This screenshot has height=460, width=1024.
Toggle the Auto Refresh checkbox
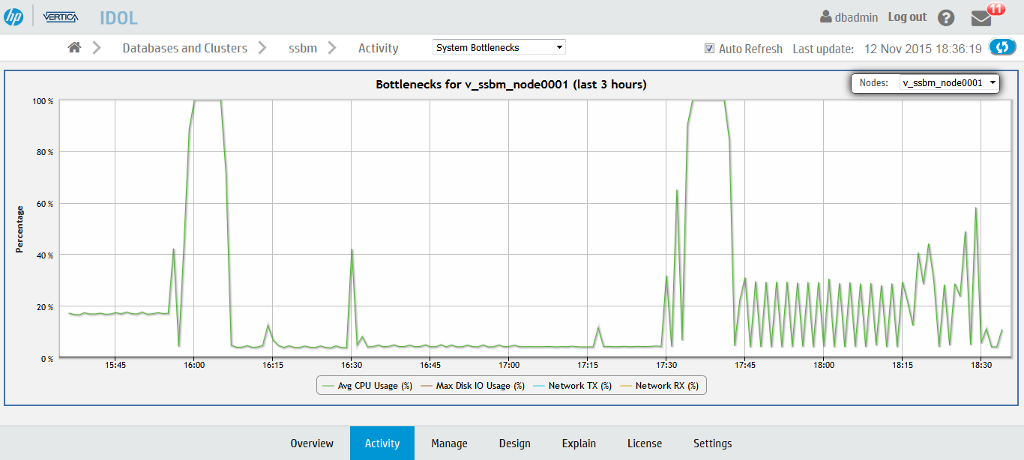click(x=710, y=48)
